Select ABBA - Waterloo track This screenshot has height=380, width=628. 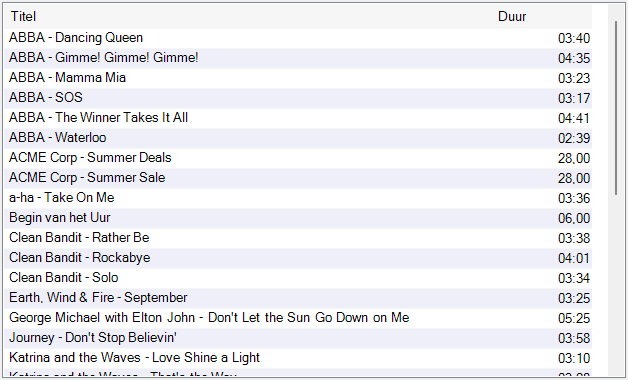(x=298, y=139)
